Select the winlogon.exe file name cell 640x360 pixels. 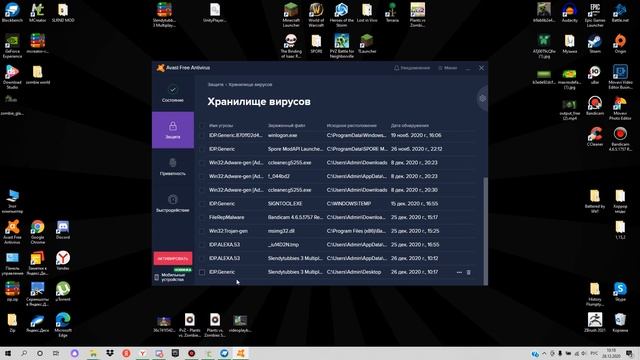tap(282, 135)
